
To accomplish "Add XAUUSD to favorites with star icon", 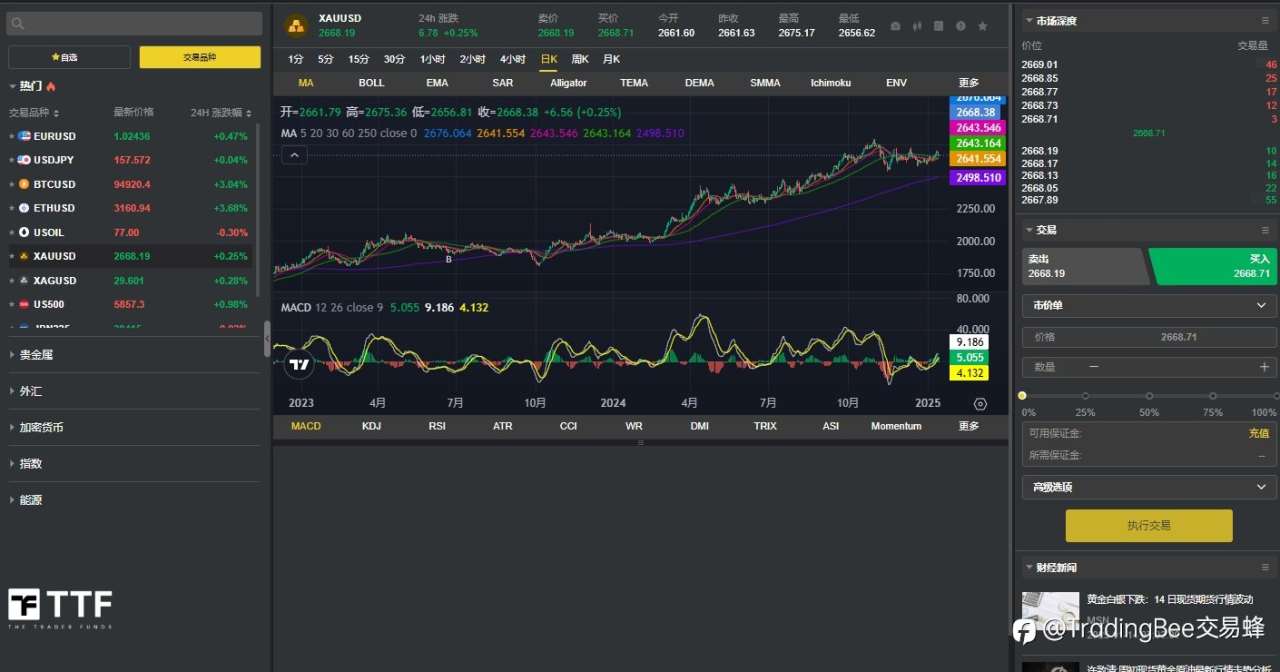I will pyautogui.click(x=983, y=26).
